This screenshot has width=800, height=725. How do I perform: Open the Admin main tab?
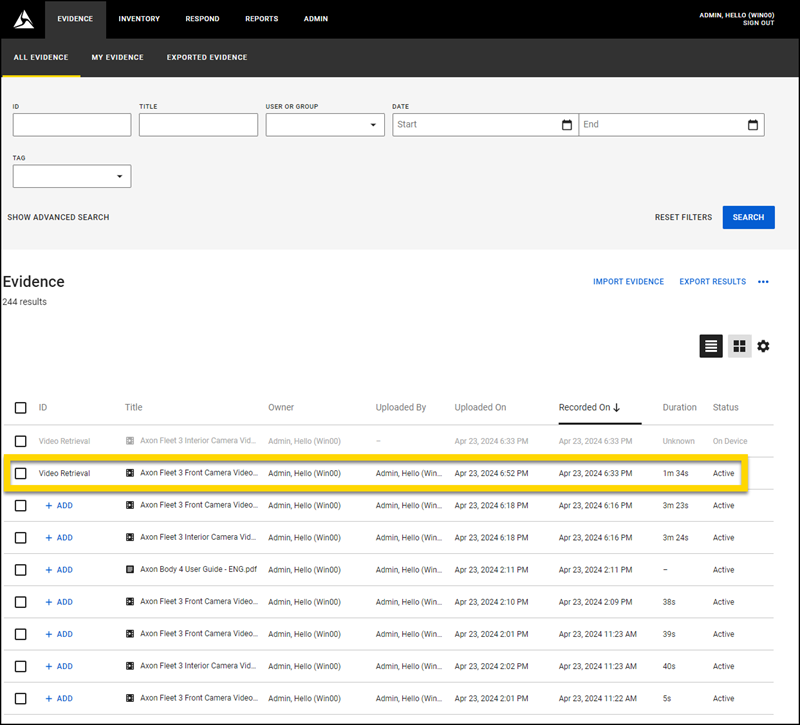coord(316,19)
